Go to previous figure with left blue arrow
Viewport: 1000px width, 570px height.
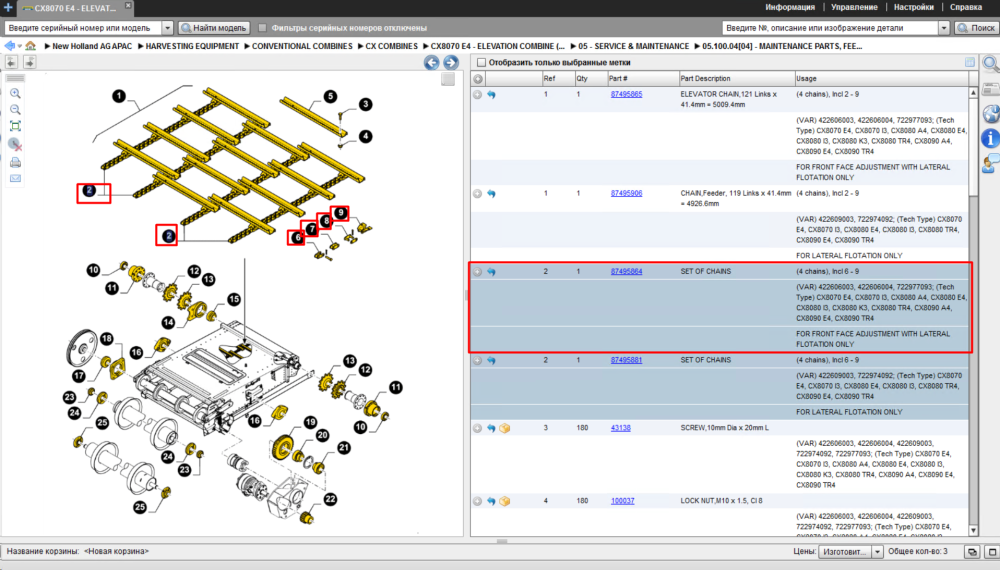coord(432,62)
